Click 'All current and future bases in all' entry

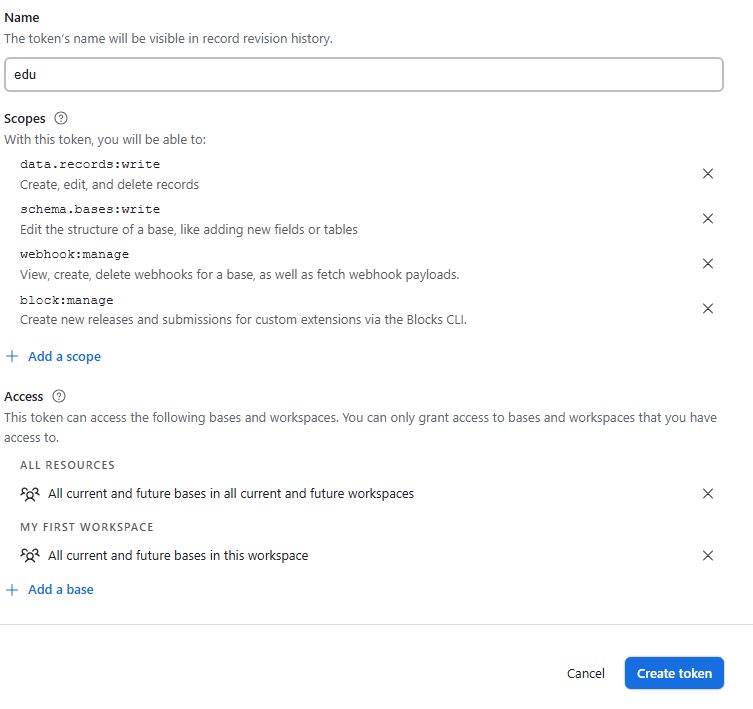click(x=231, y=494)
